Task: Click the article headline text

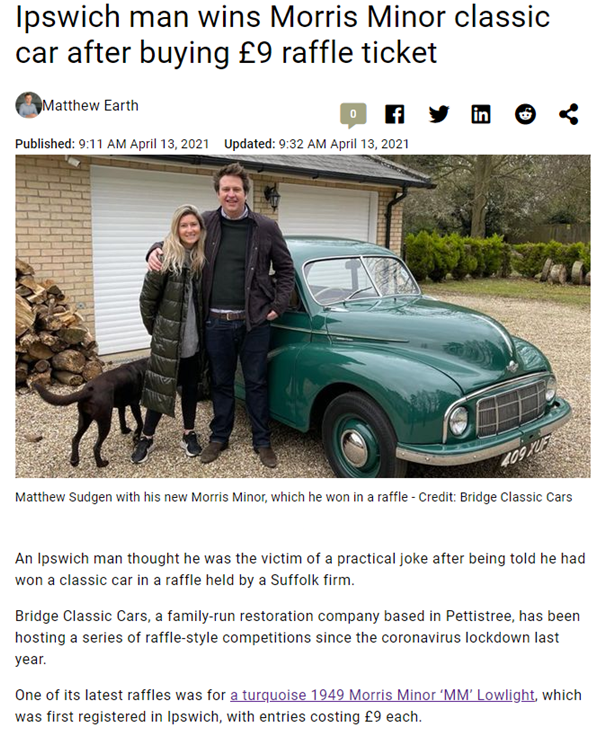Action: coord(283,34)
